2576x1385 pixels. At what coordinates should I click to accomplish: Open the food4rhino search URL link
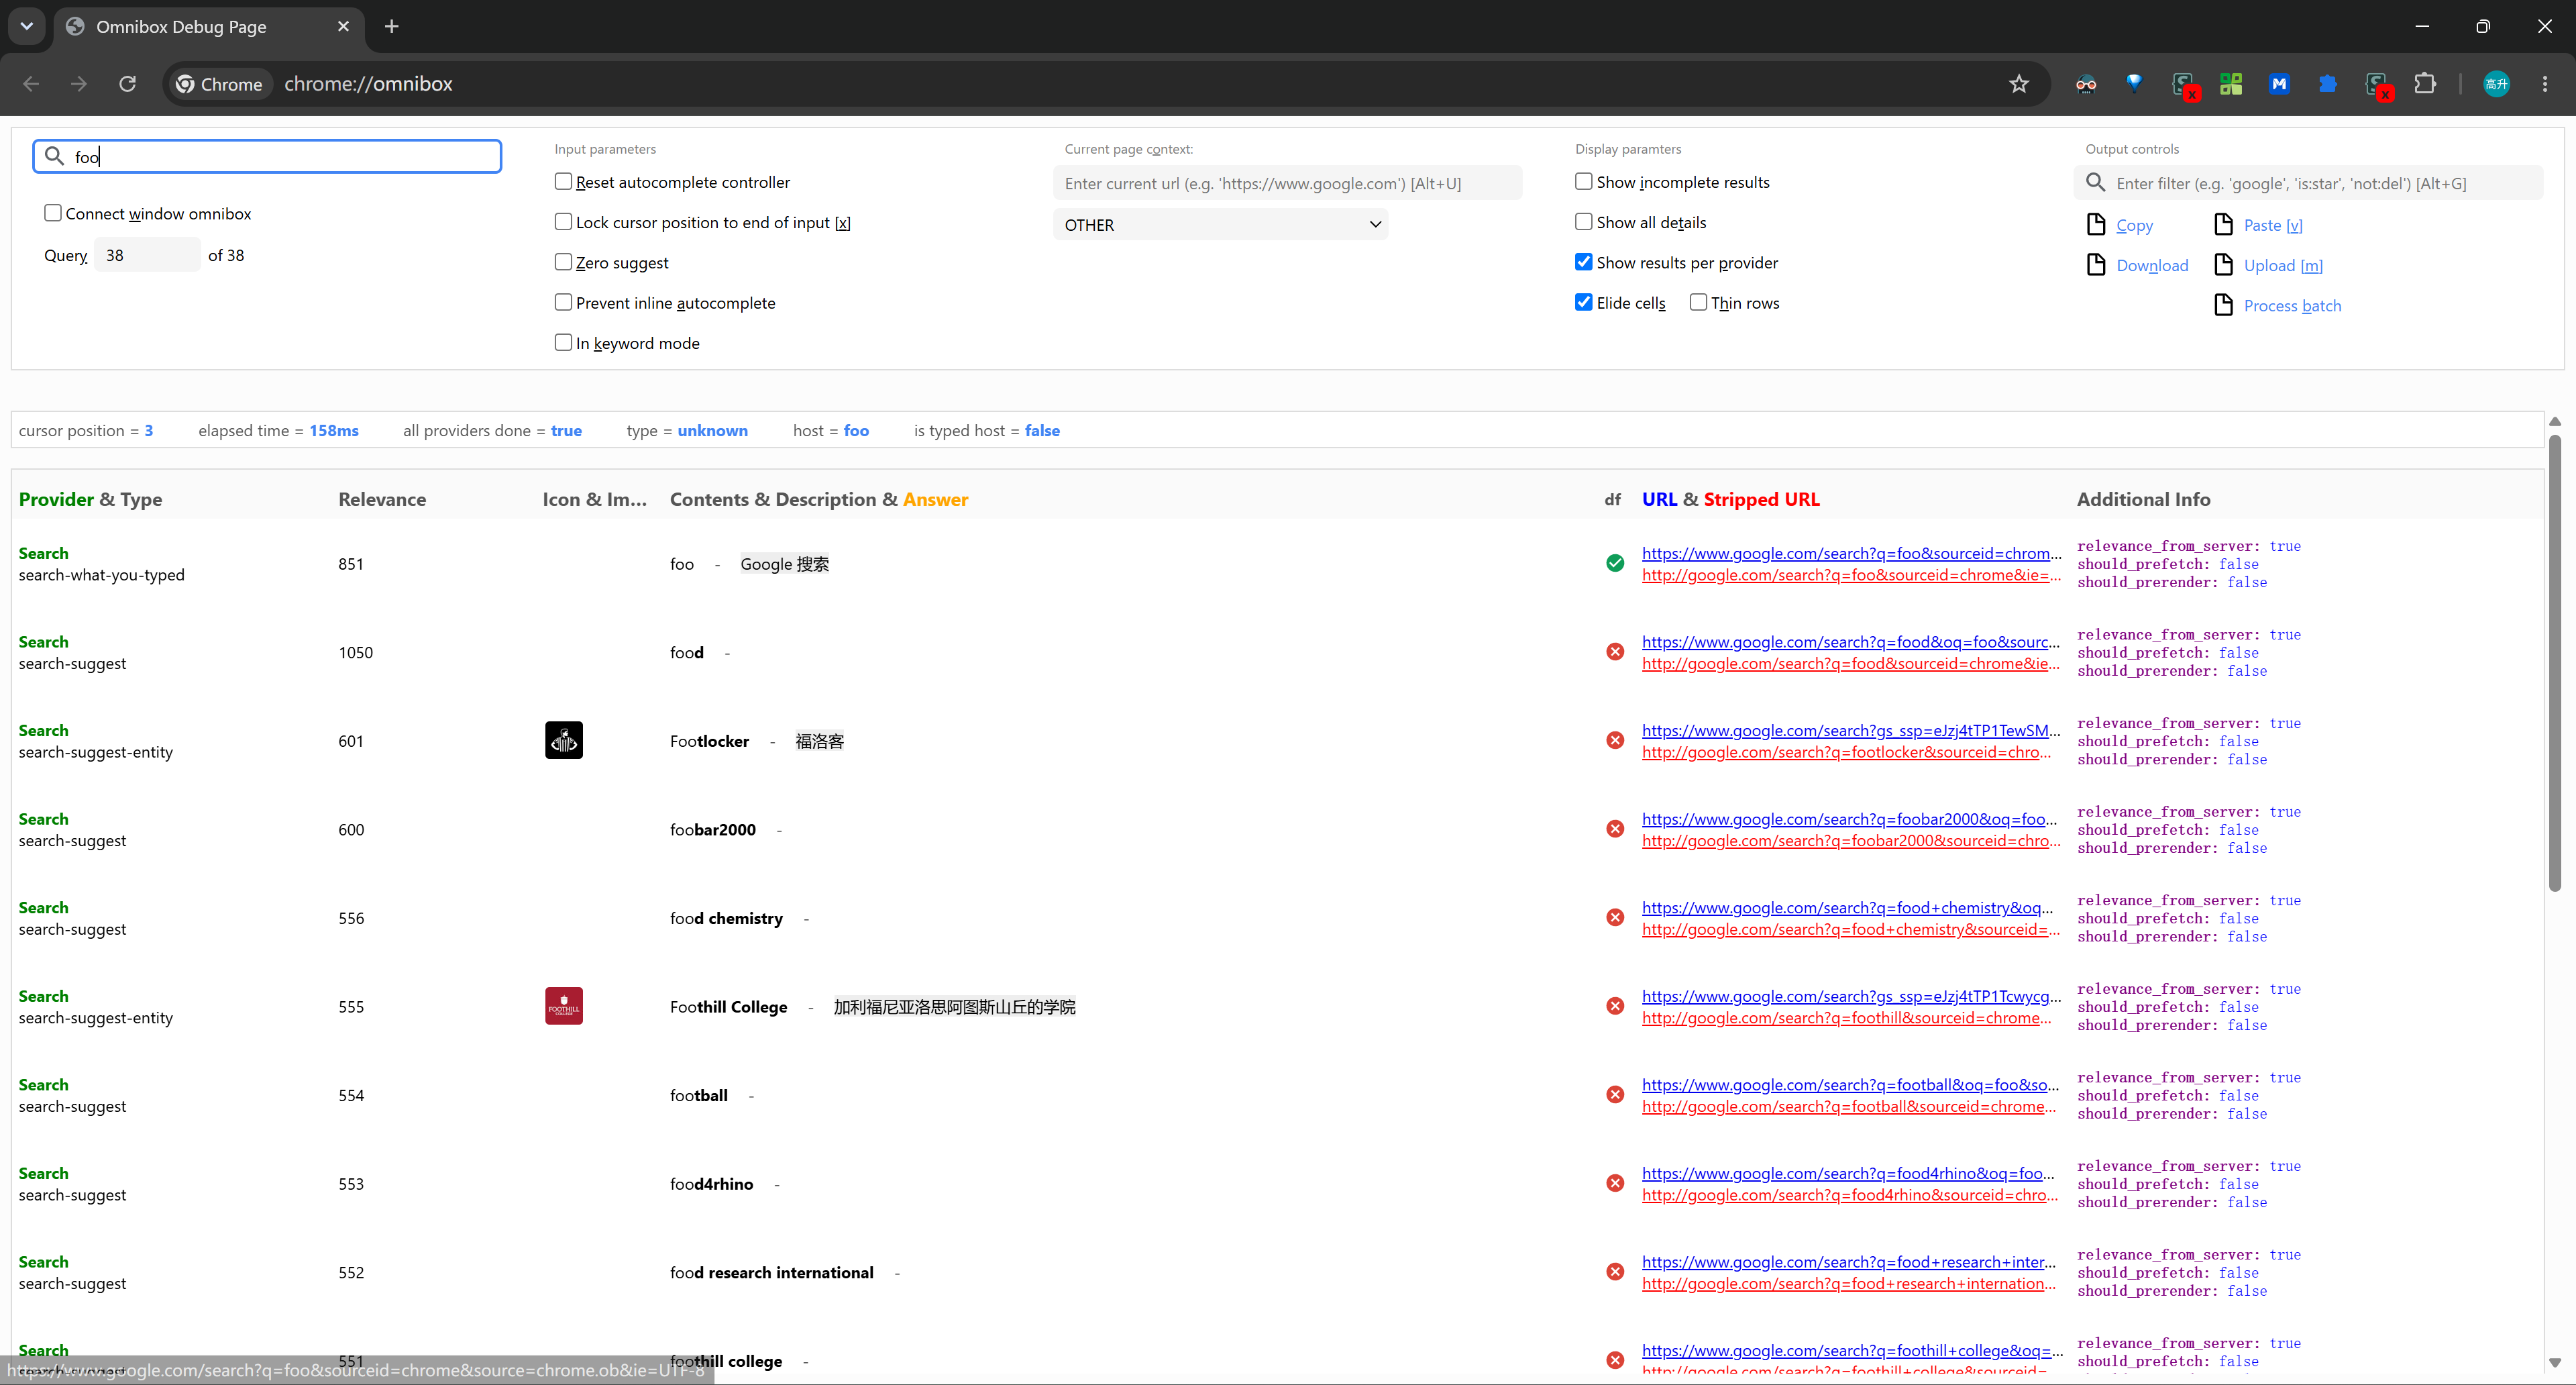(1848, 1173)
